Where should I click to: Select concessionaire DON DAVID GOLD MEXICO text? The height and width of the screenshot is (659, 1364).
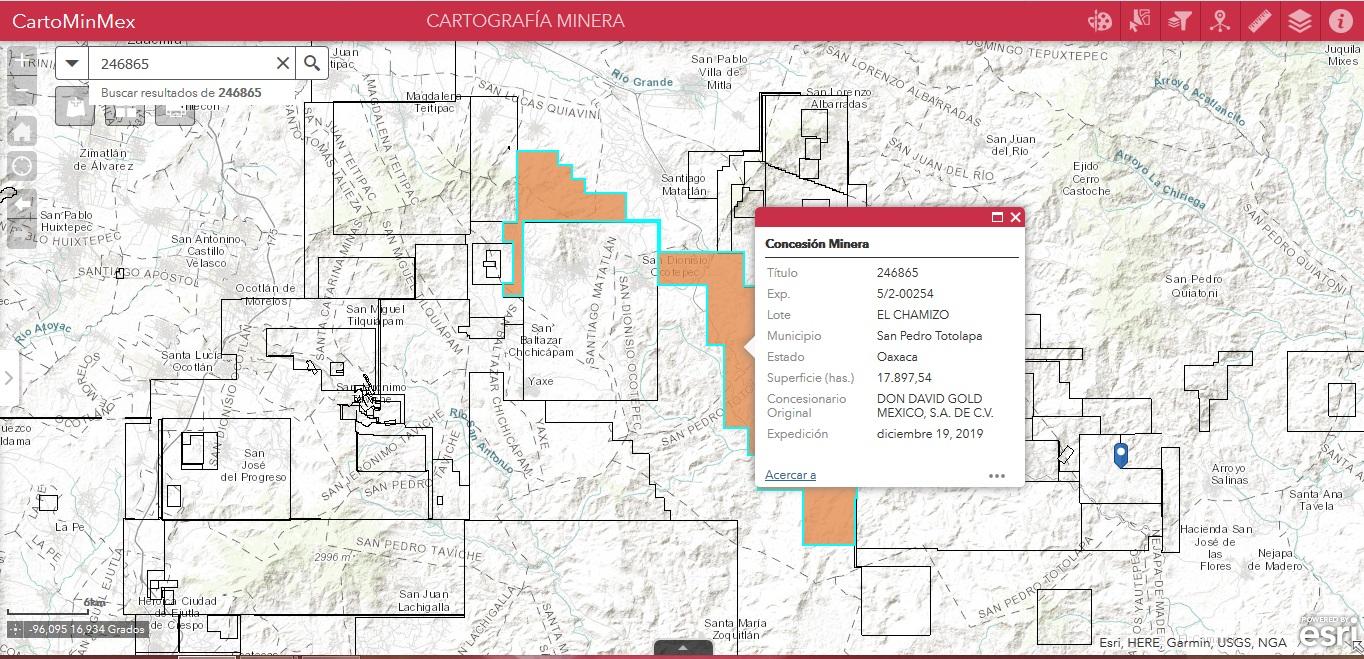pyautogui.click(x=935, y=405)
